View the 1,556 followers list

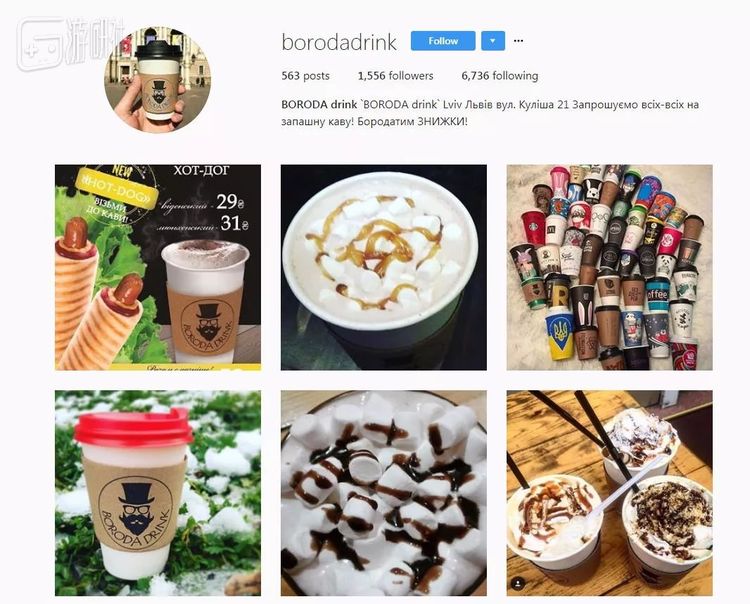396,76
